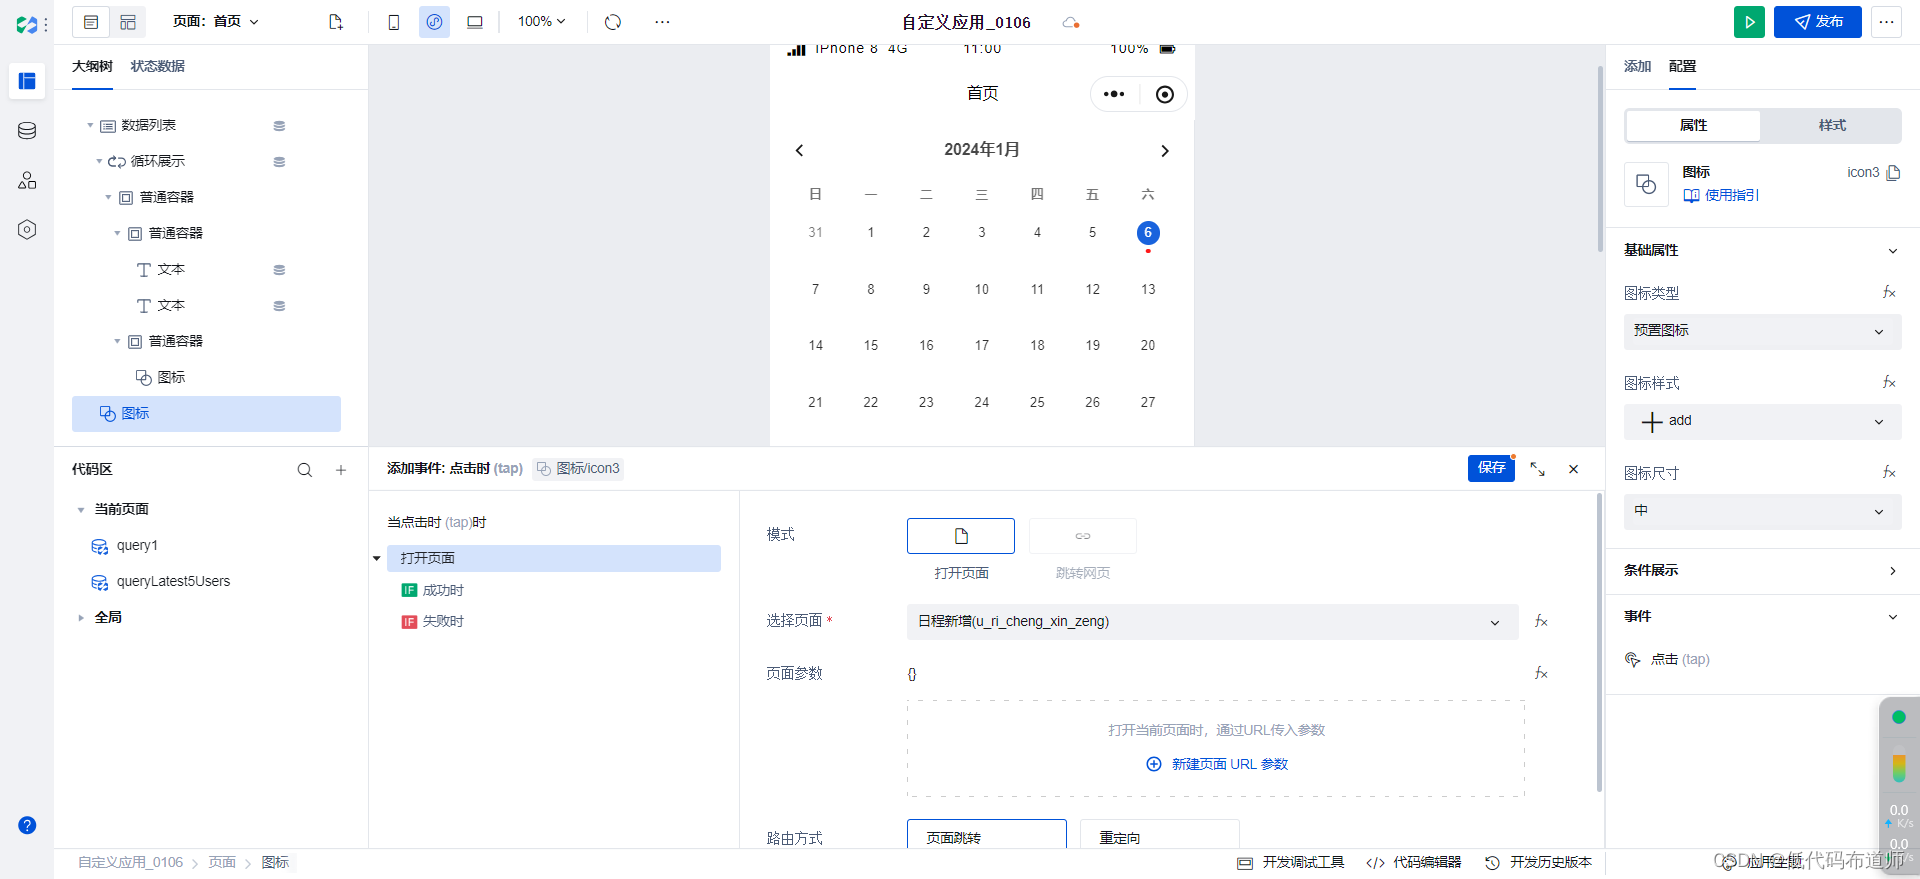Switch to the 状态数据 tab

(157, 66)
